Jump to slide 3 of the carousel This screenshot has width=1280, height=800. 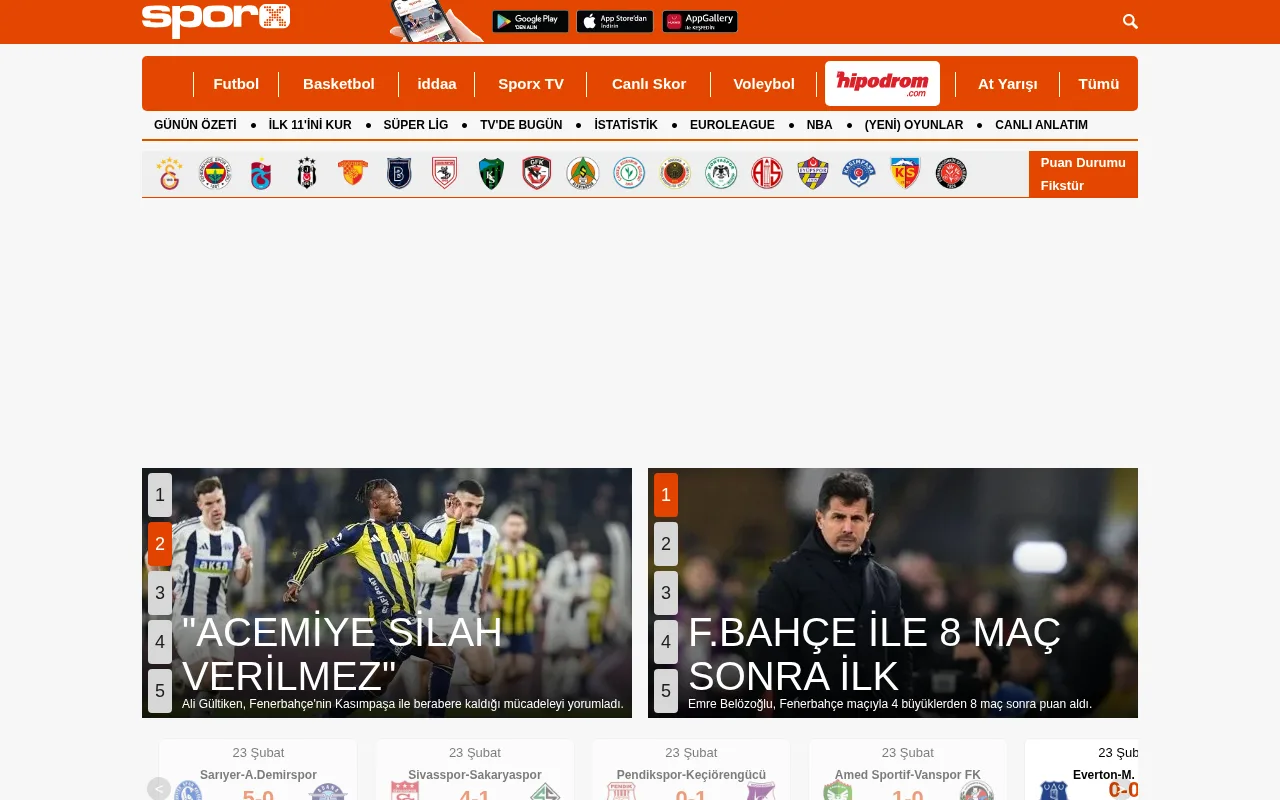point(160,593)
